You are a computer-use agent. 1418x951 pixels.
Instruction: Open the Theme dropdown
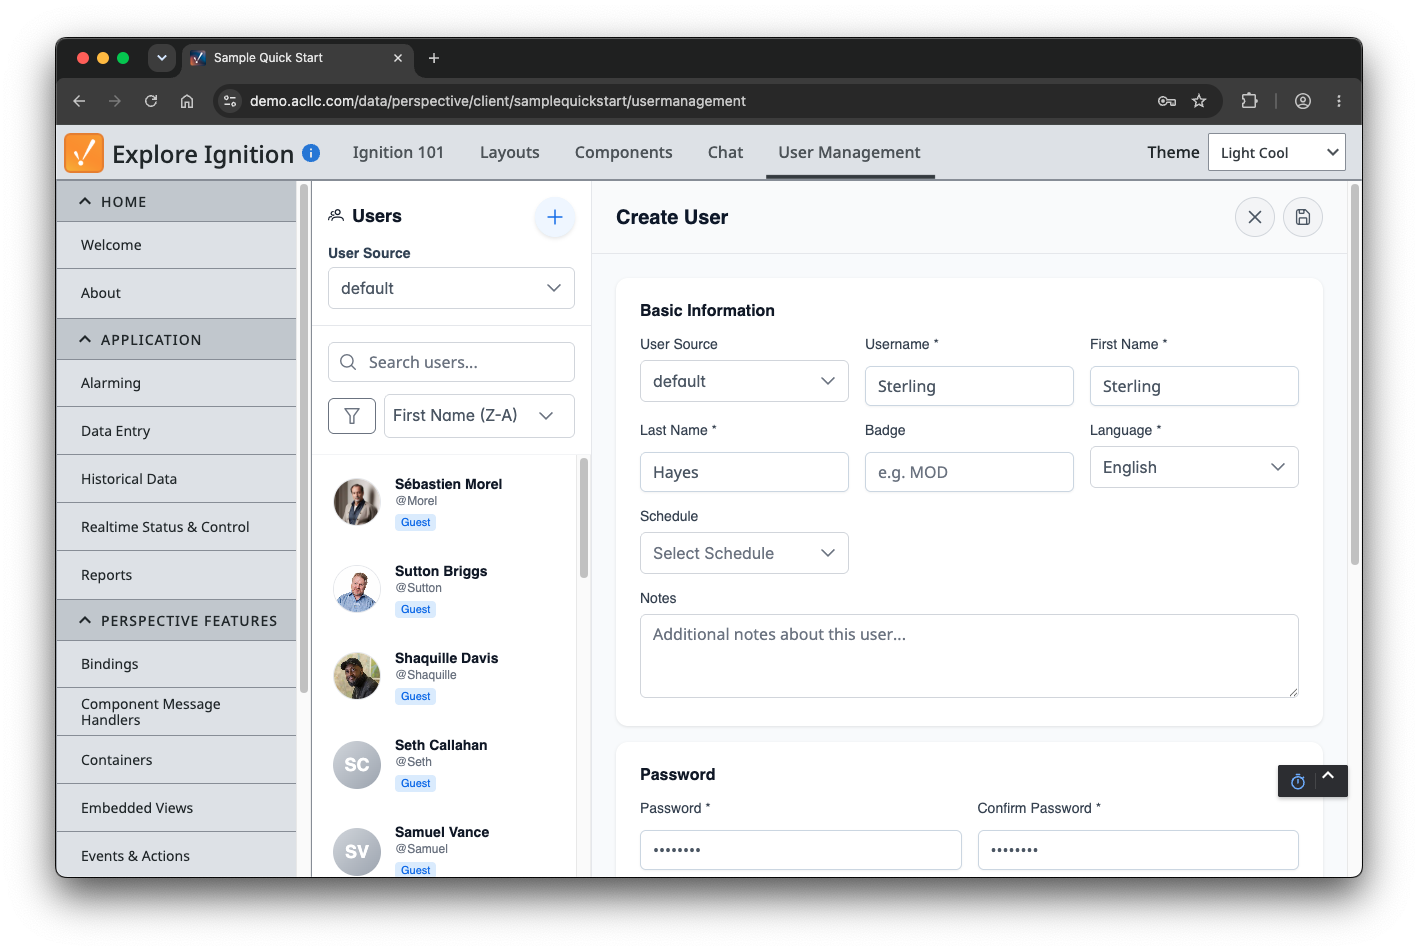1277,152
